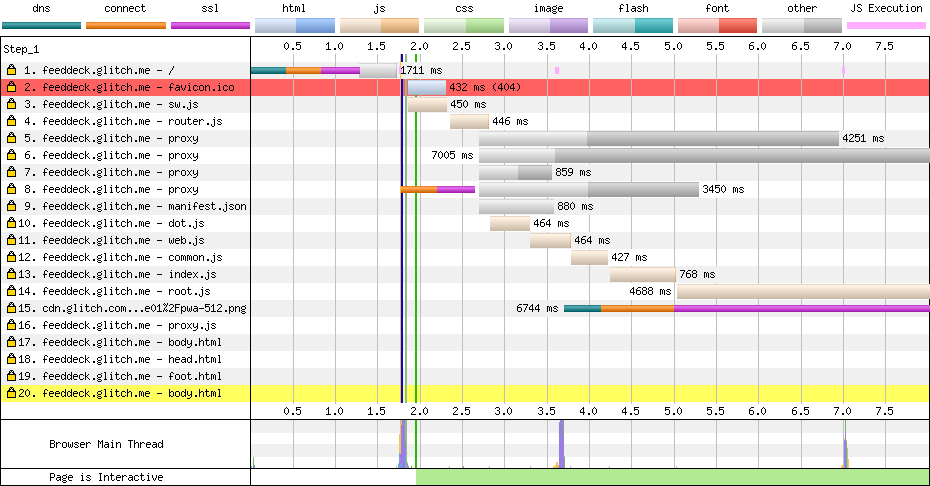Click the lock icon beside index.js
The image size is (930, 486).
pos(12,275)
